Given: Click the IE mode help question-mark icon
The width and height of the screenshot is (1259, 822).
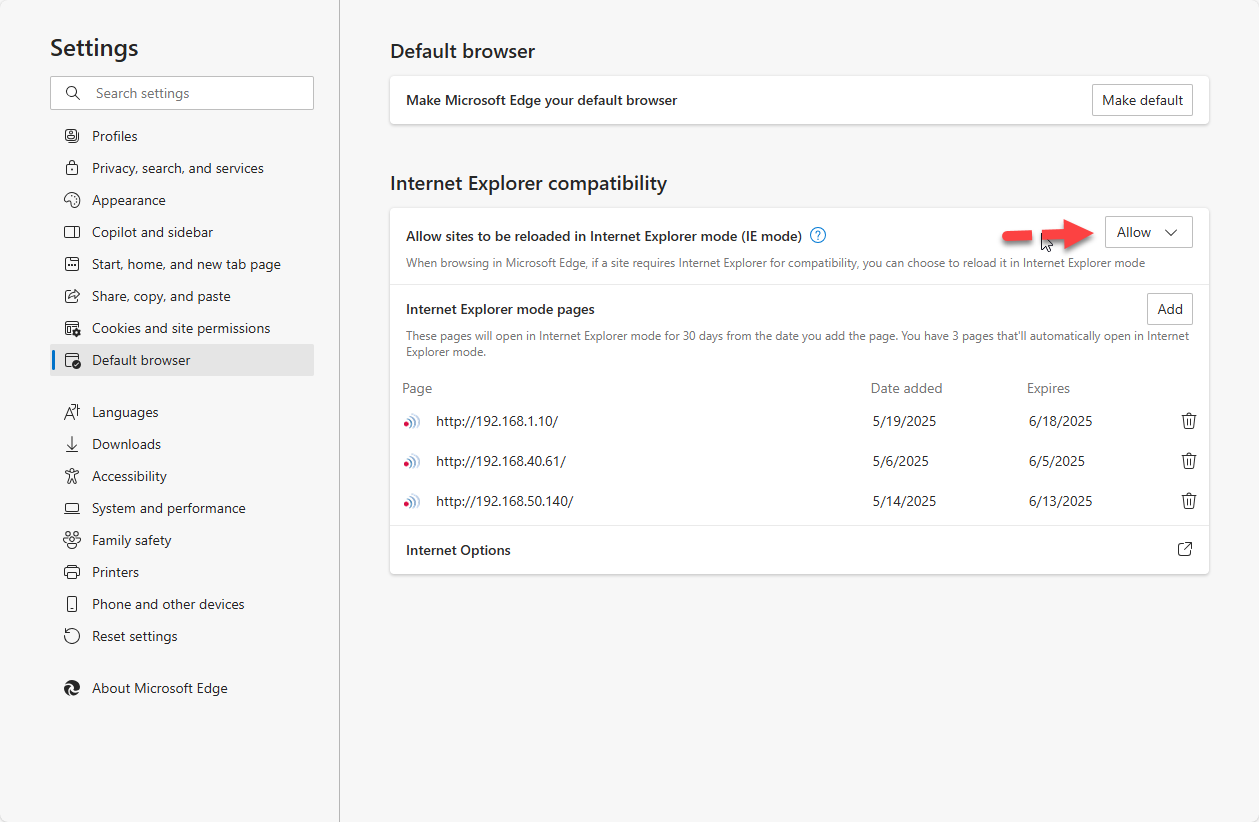Looking at the screenshot, I should click(818, 236).
